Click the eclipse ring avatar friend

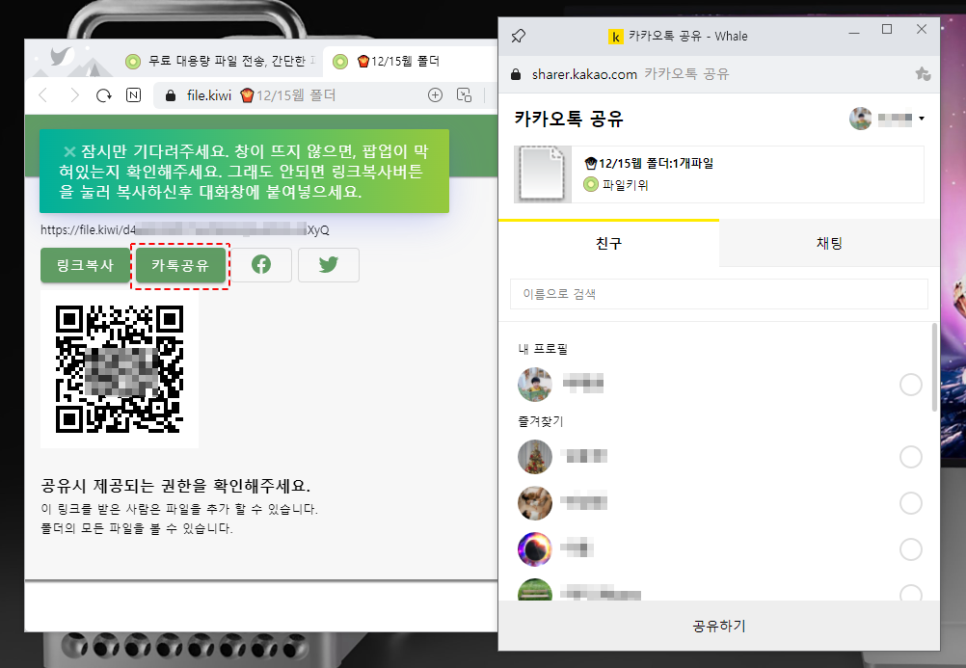coord(535,549)
